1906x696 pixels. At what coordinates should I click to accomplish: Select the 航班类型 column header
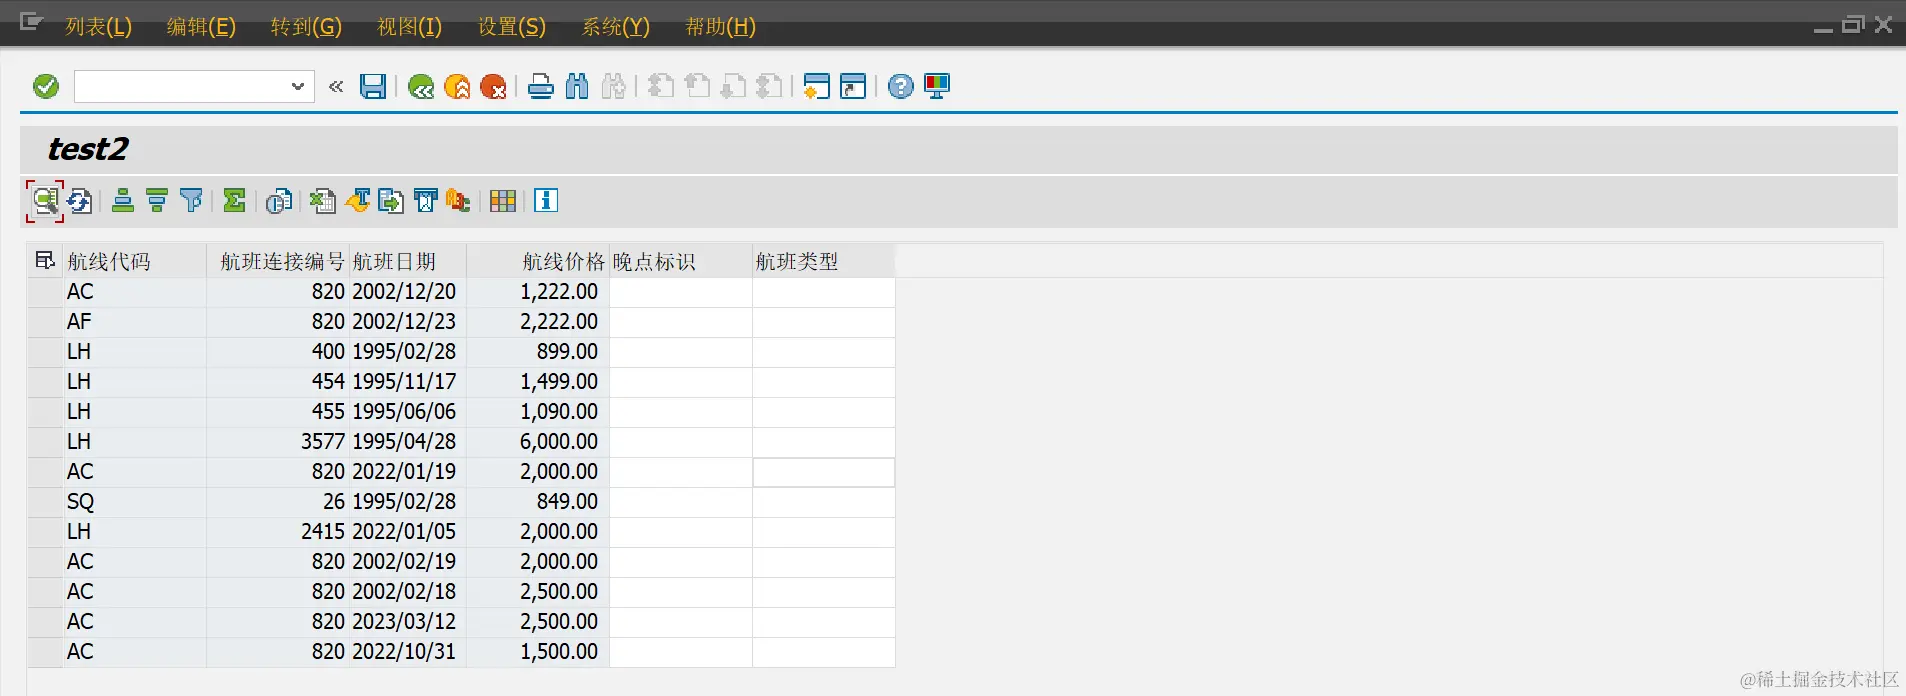coord(824,261)
